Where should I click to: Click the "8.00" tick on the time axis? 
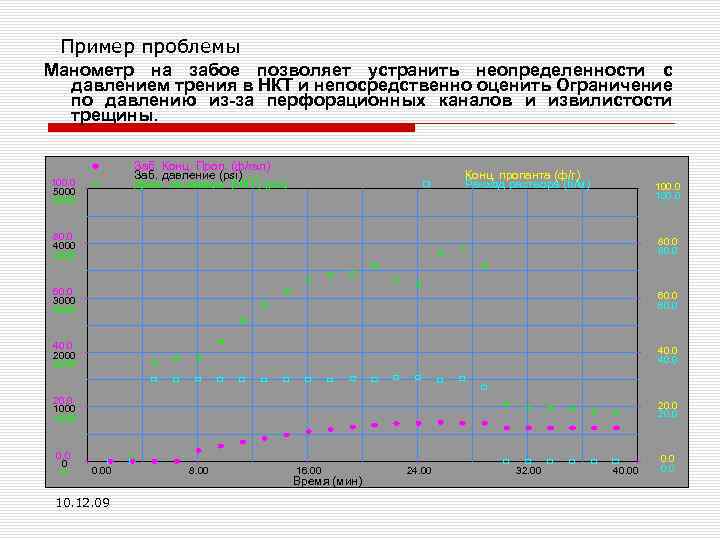[x=198, y=471]
